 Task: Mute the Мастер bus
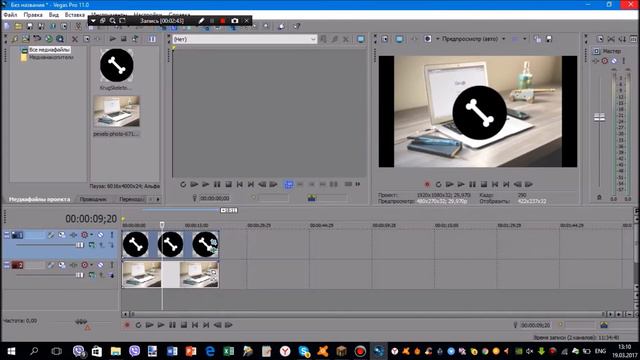[x=614, y=61]
